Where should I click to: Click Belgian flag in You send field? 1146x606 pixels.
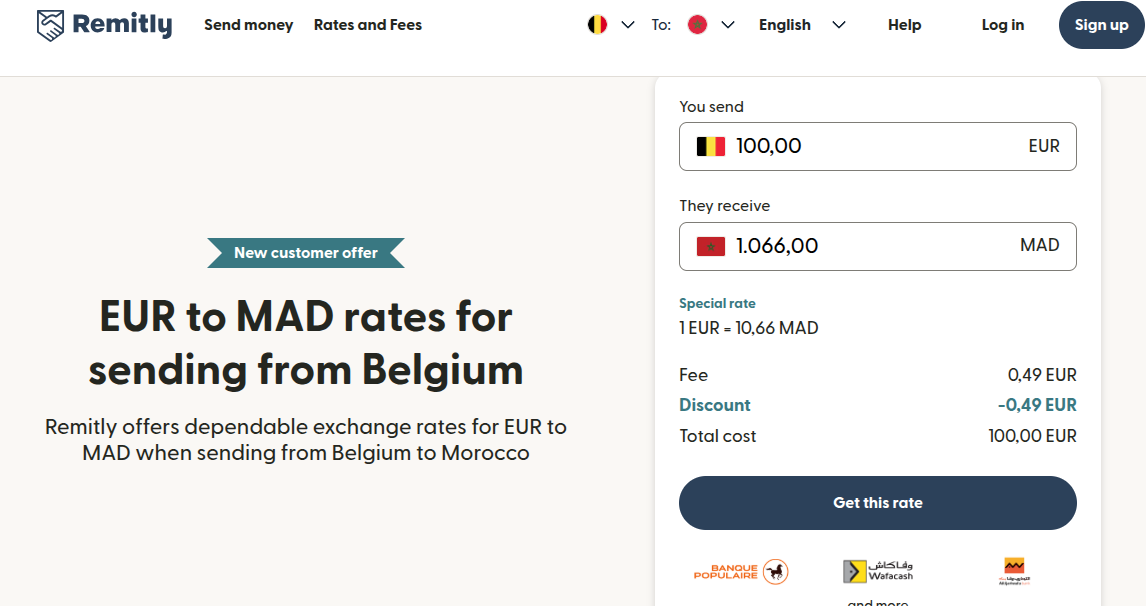click(711, 147)
